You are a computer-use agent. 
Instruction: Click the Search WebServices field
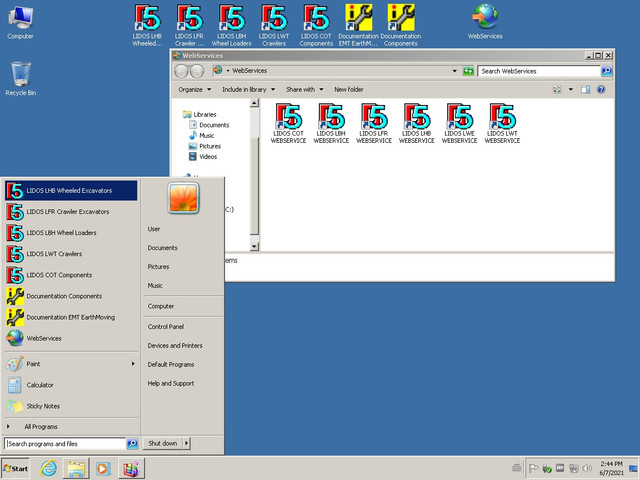(539, 71)
